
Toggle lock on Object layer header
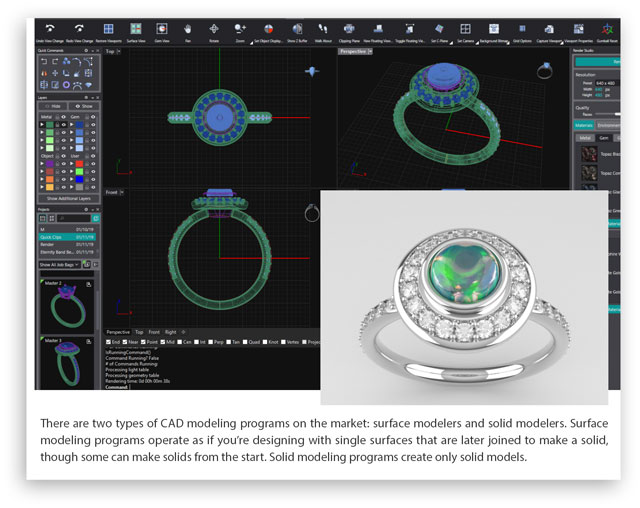(x=57, y=156)
